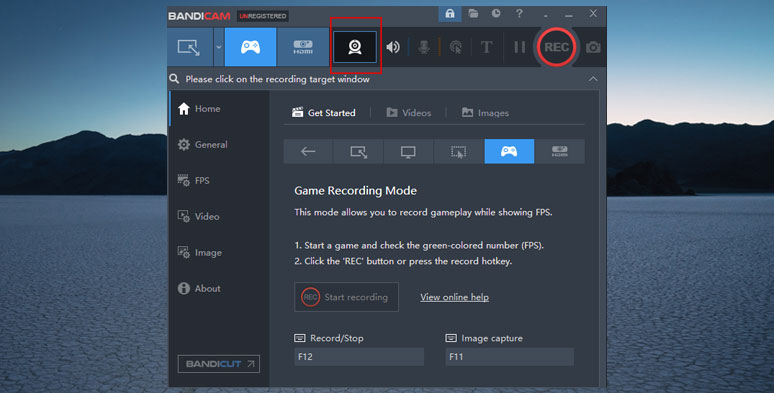The image size is (774, 393).
Task: Click the UNREGISTERED badge
Action: [x=263, y=16]
